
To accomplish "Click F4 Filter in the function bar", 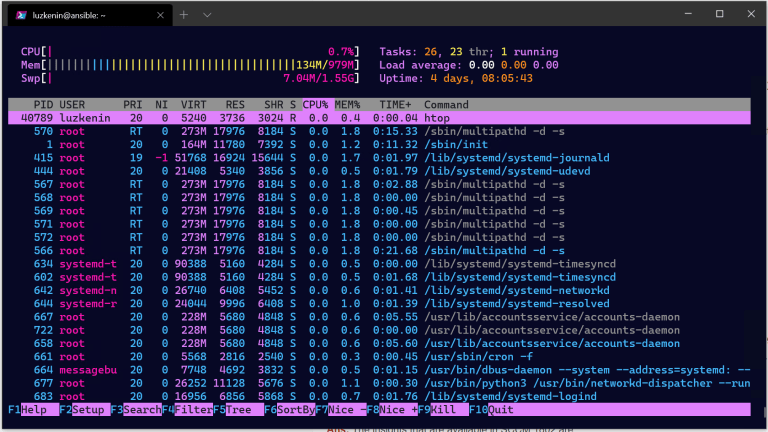I will [x=187, y=409].
